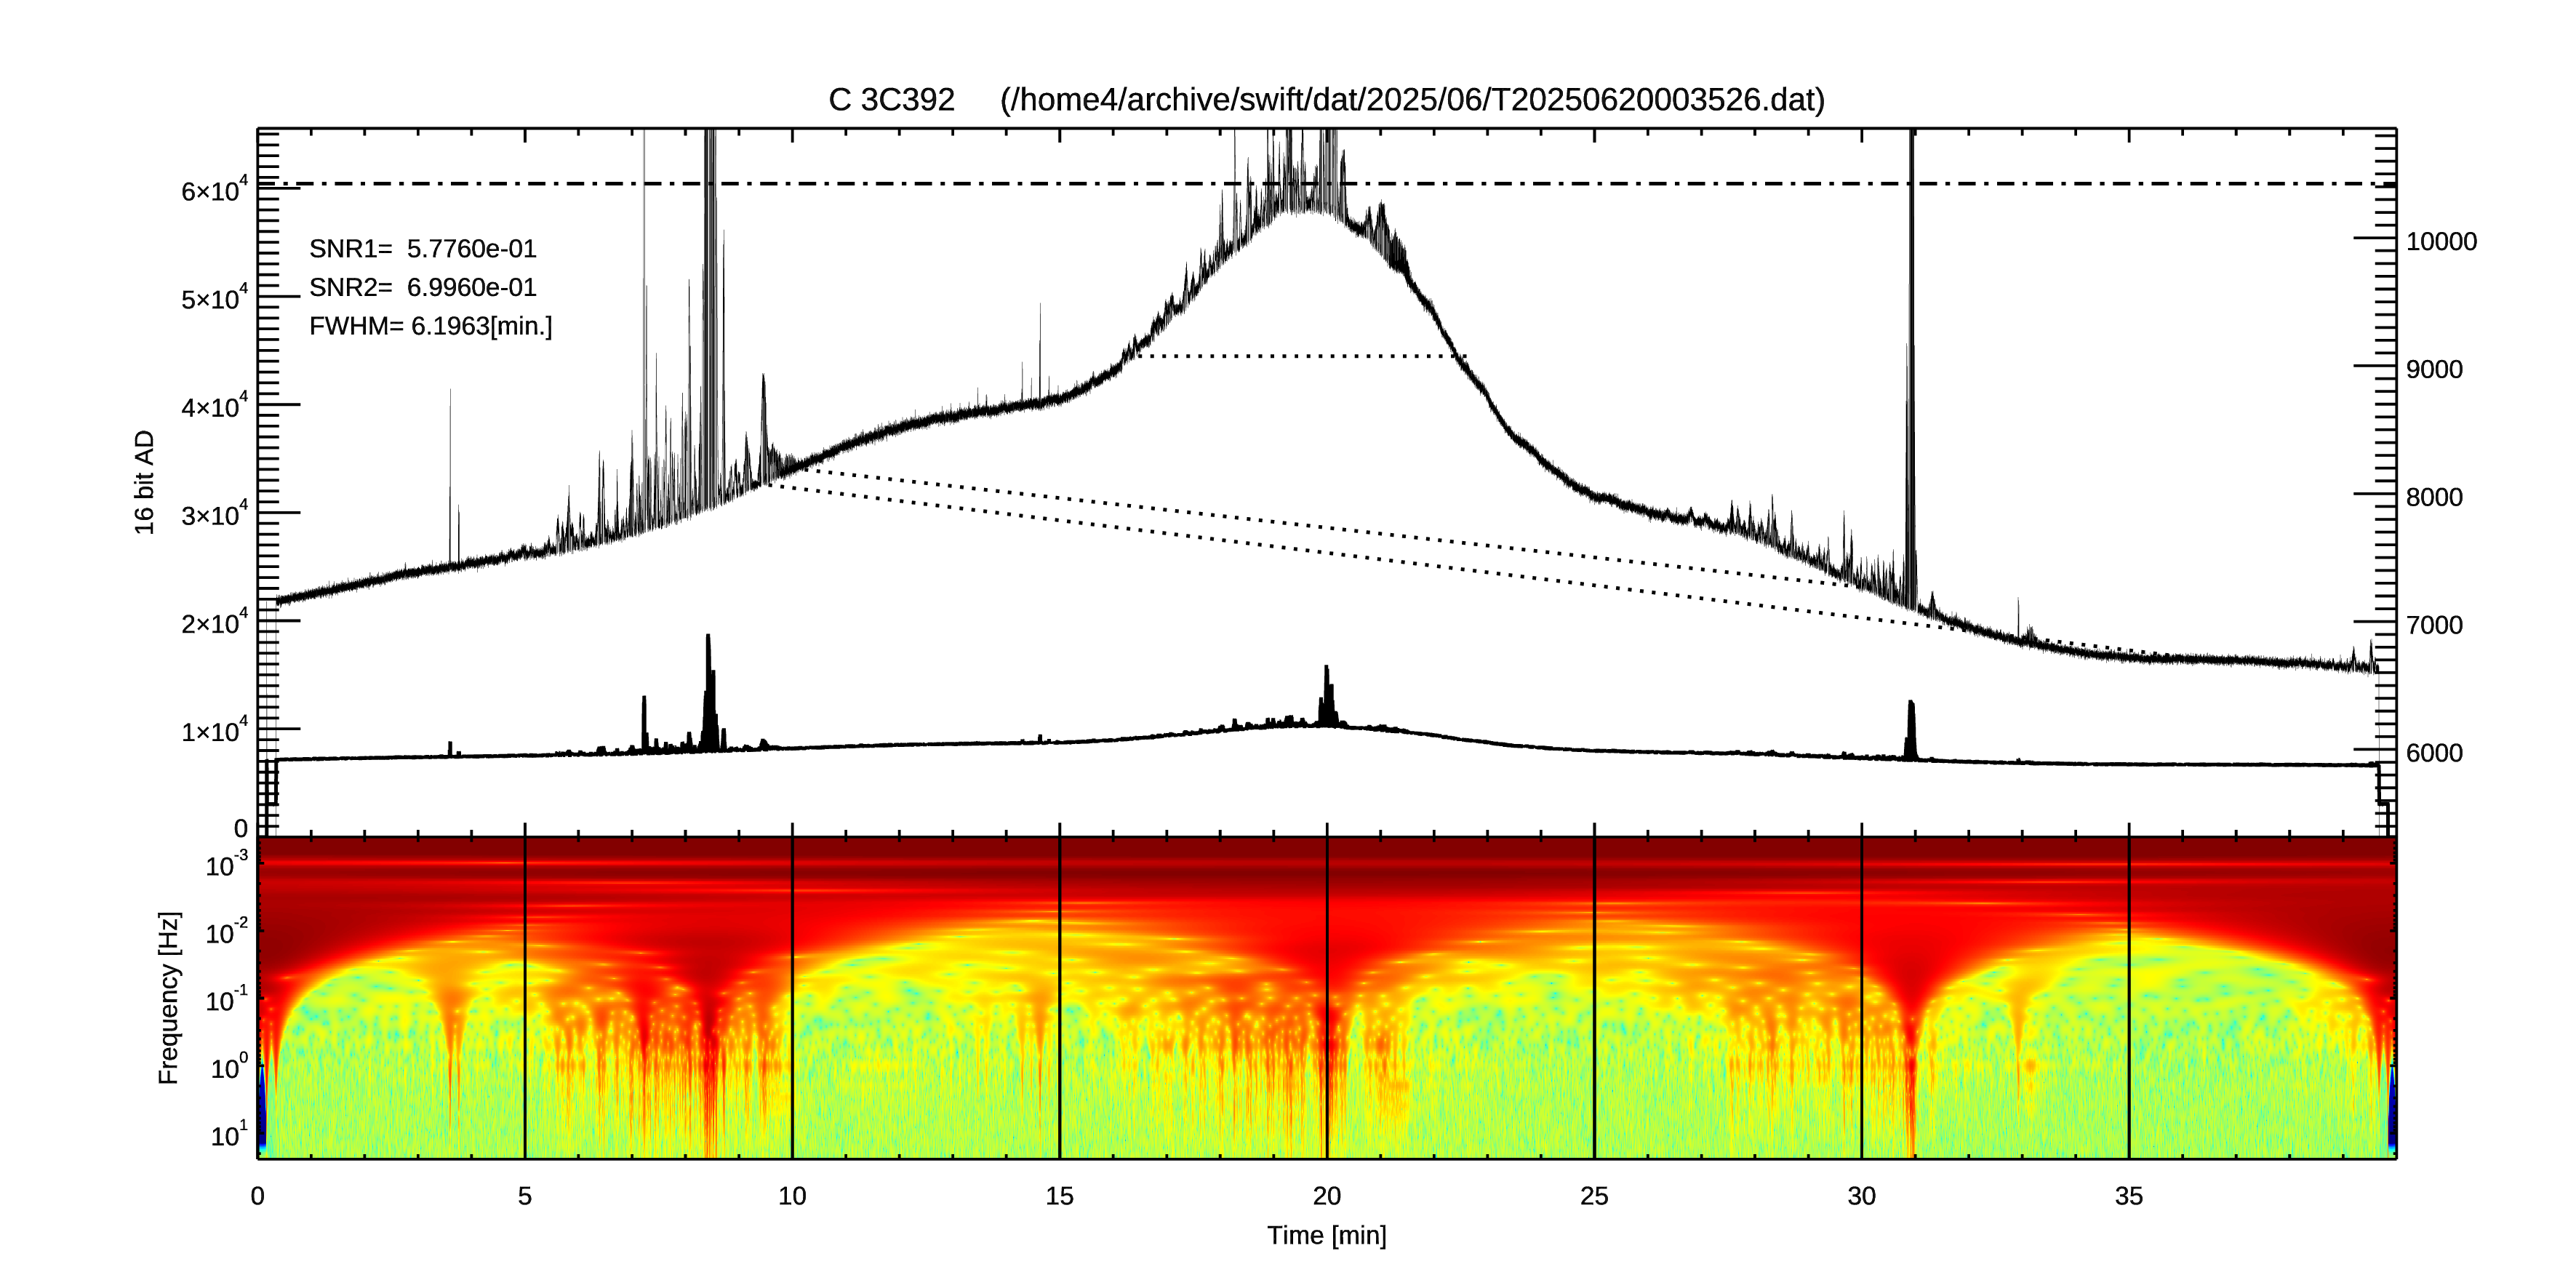Click the 10^1 frequency tick label

point(229,1134)
